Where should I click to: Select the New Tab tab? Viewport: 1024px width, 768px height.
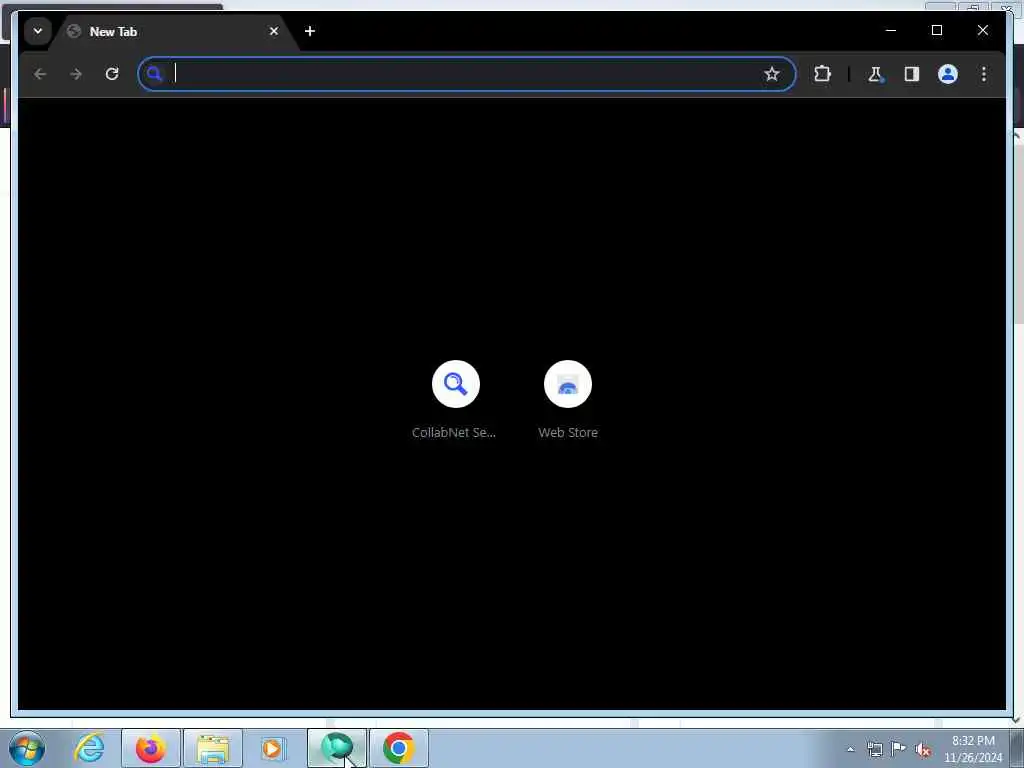(173, 31)
